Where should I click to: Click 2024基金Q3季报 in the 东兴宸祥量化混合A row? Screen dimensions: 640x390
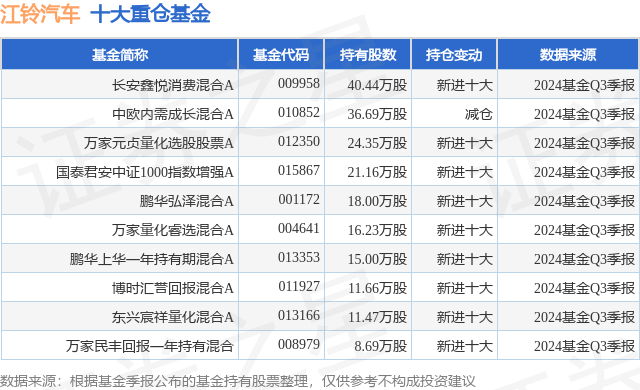pos(584,317)
